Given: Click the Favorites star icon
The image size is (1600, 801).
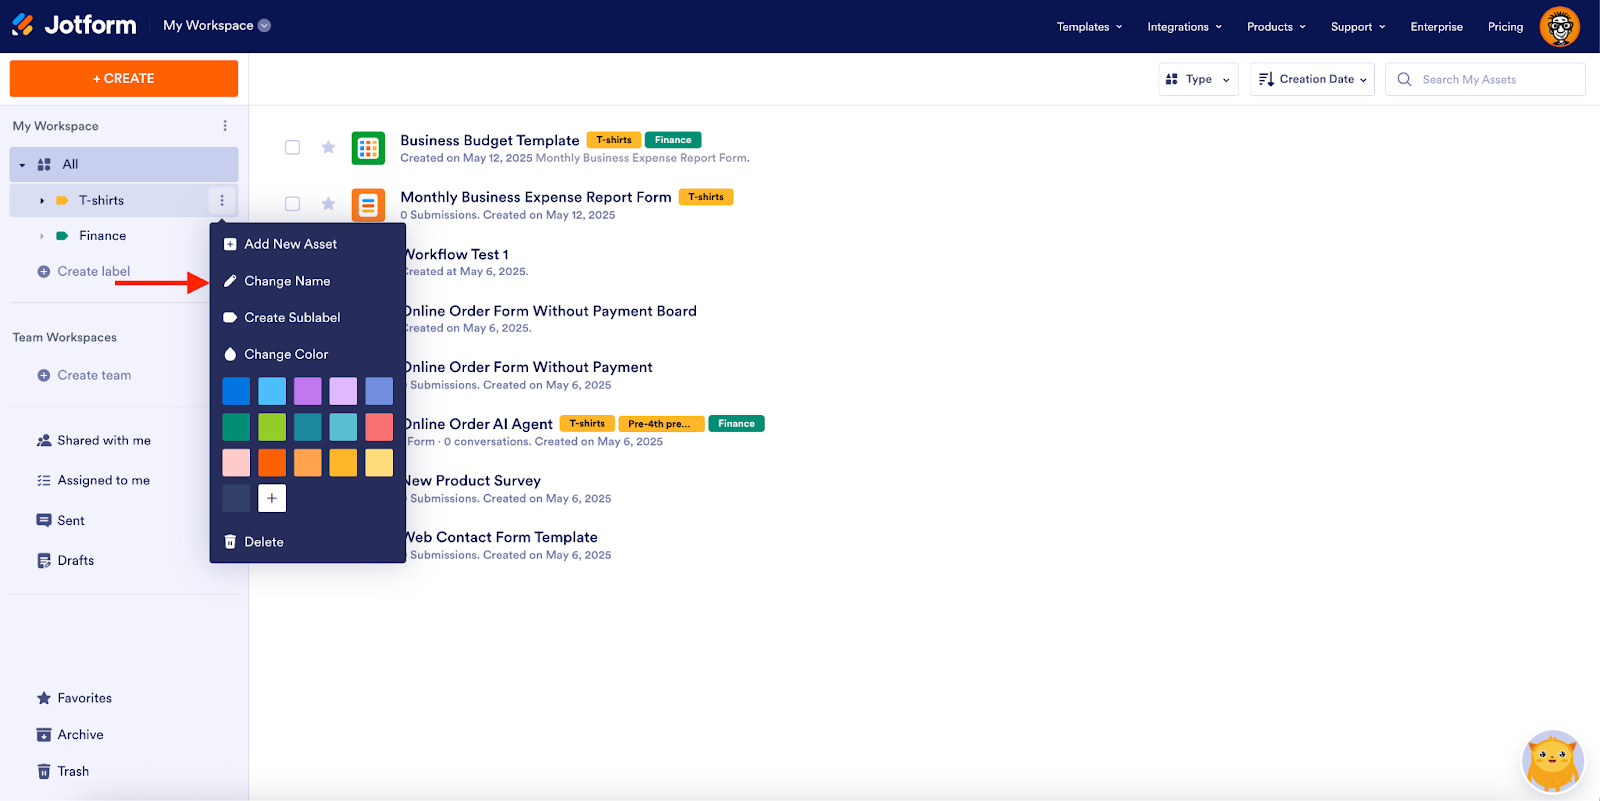Looking at the screenshot, I should 44,698.
